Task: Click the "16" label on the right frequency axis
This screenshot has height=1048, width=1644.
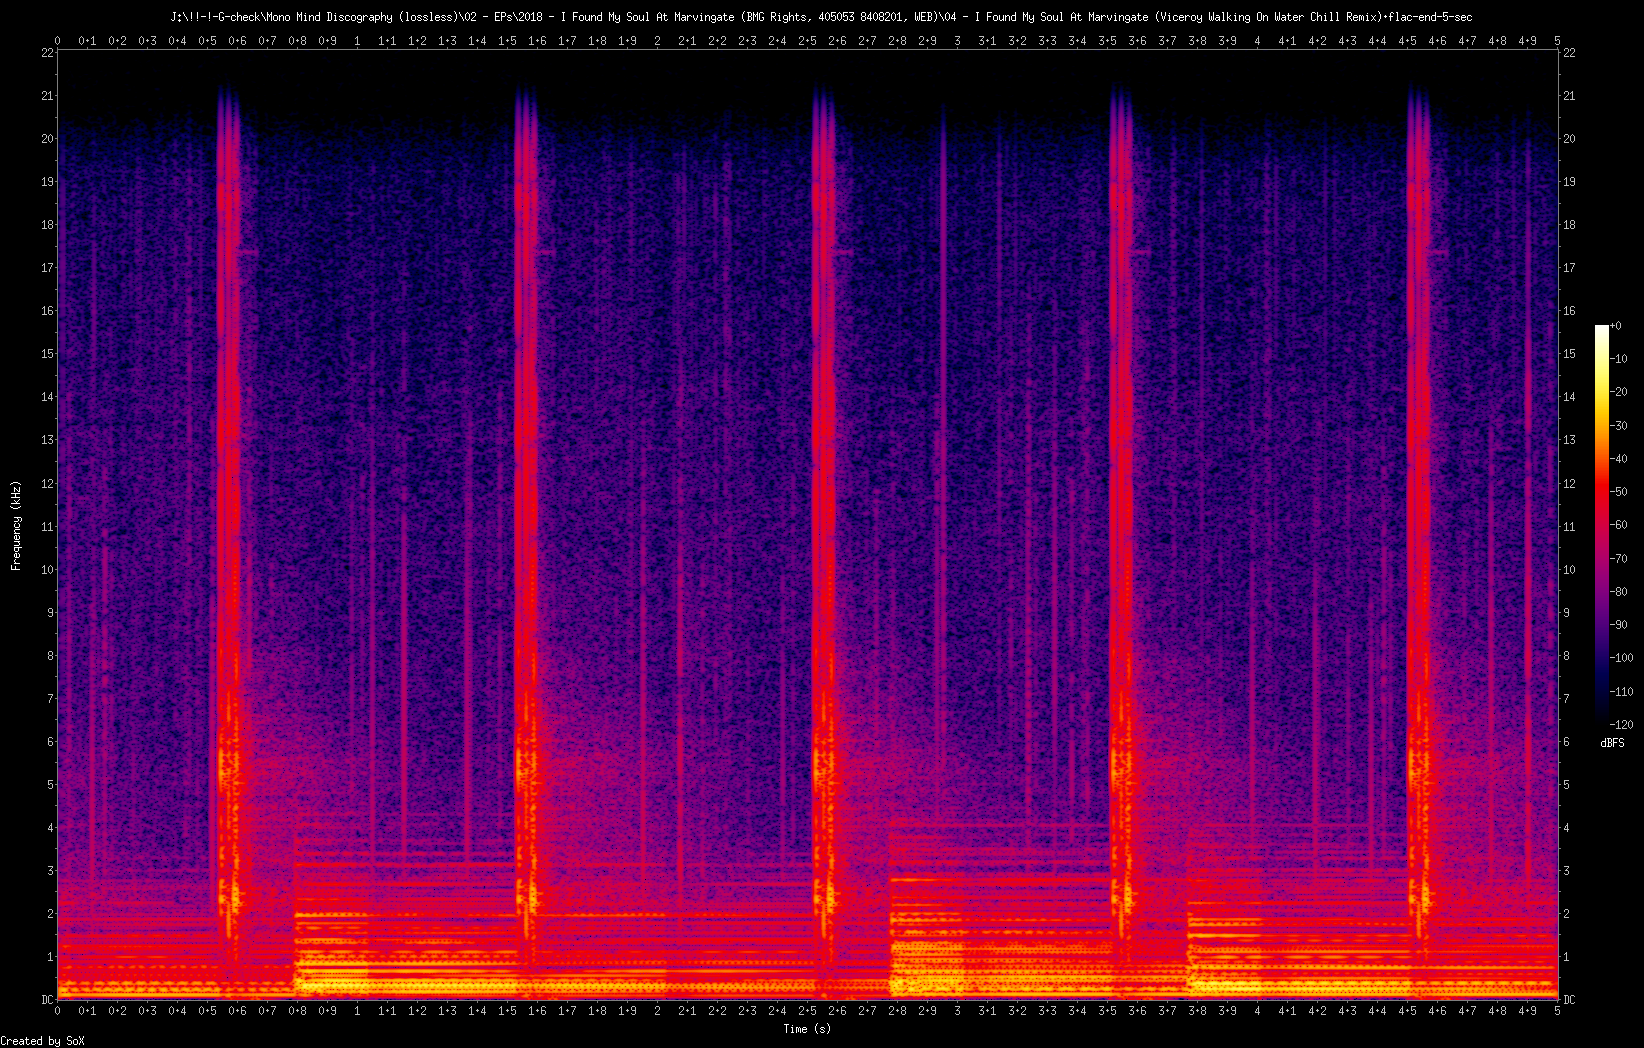Action: tap(1569, 311)
